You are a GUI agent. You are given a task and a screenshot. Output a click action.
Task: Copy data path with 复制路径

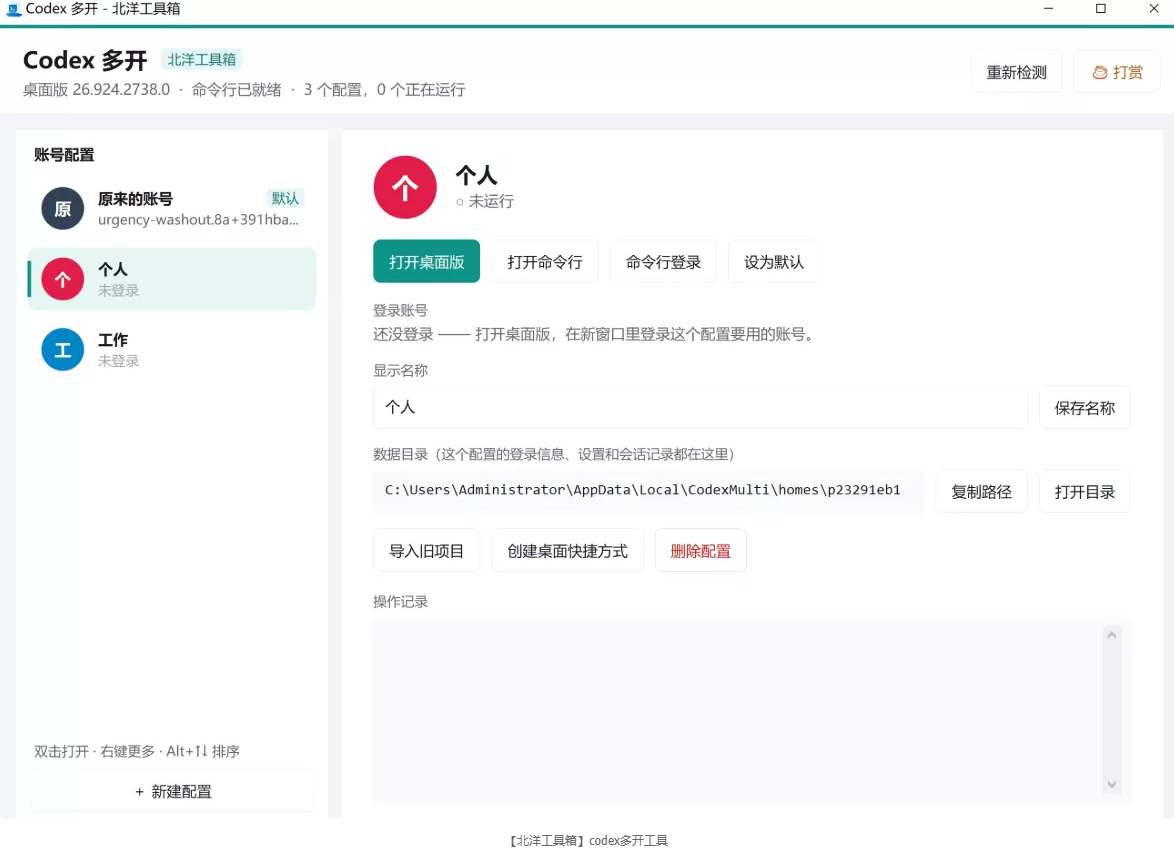pyautogui.click(x=982, y=492)
